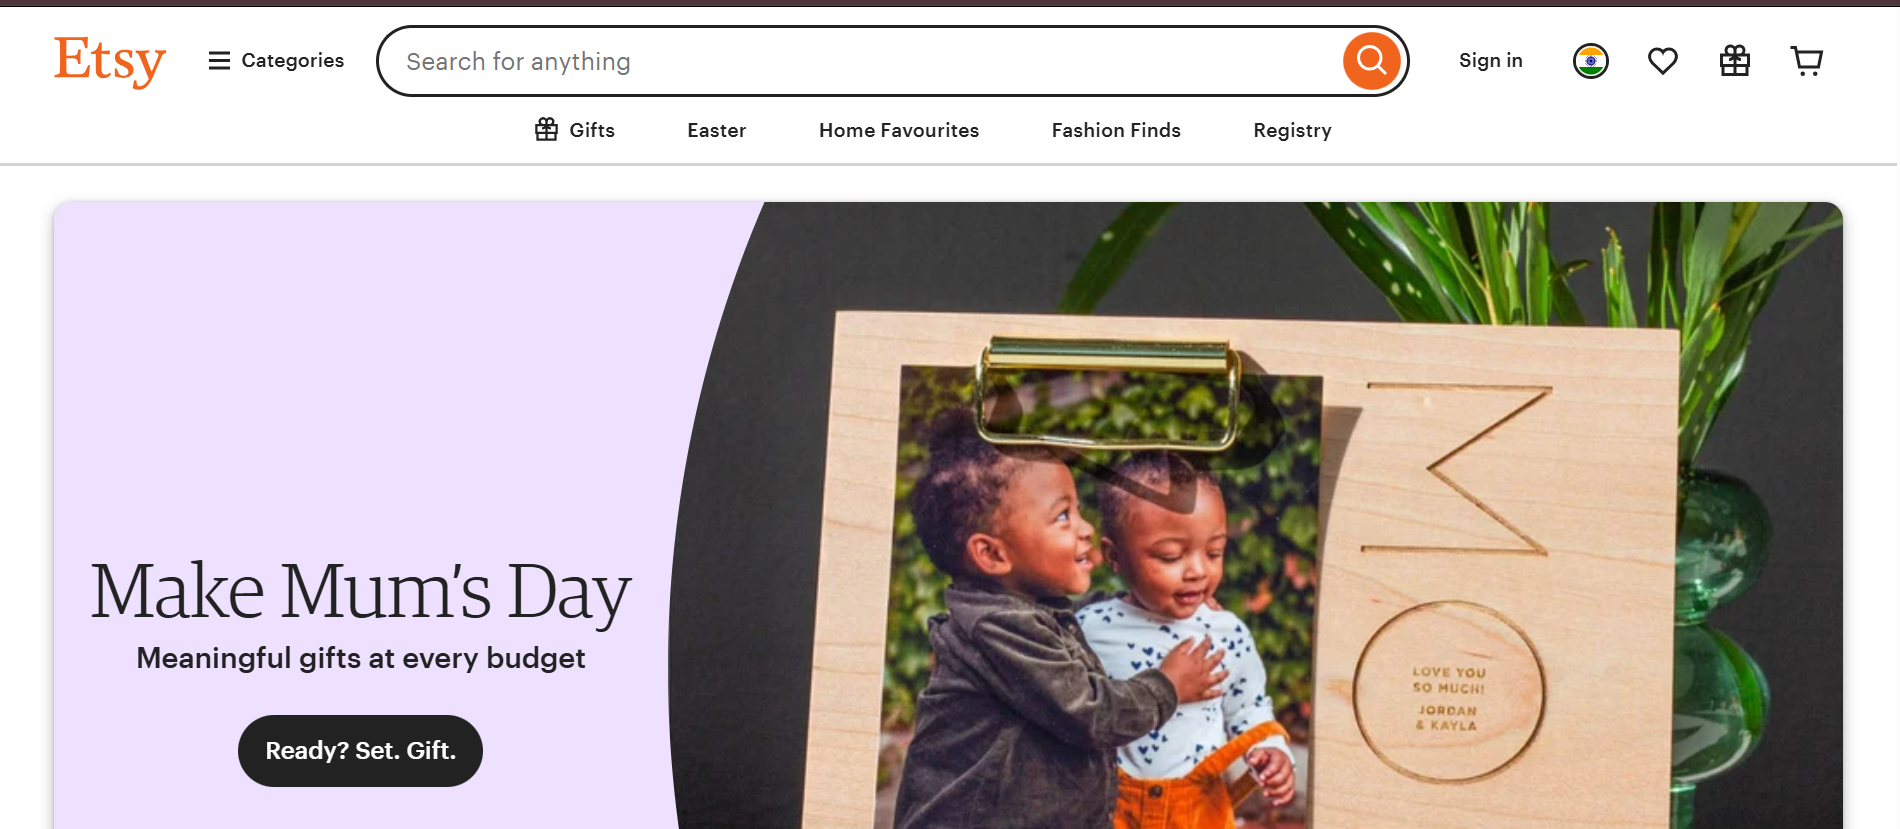The height and width of the screenshot is (829, 1900).
Task: Select the Easter navigation item
Action: 716,130
